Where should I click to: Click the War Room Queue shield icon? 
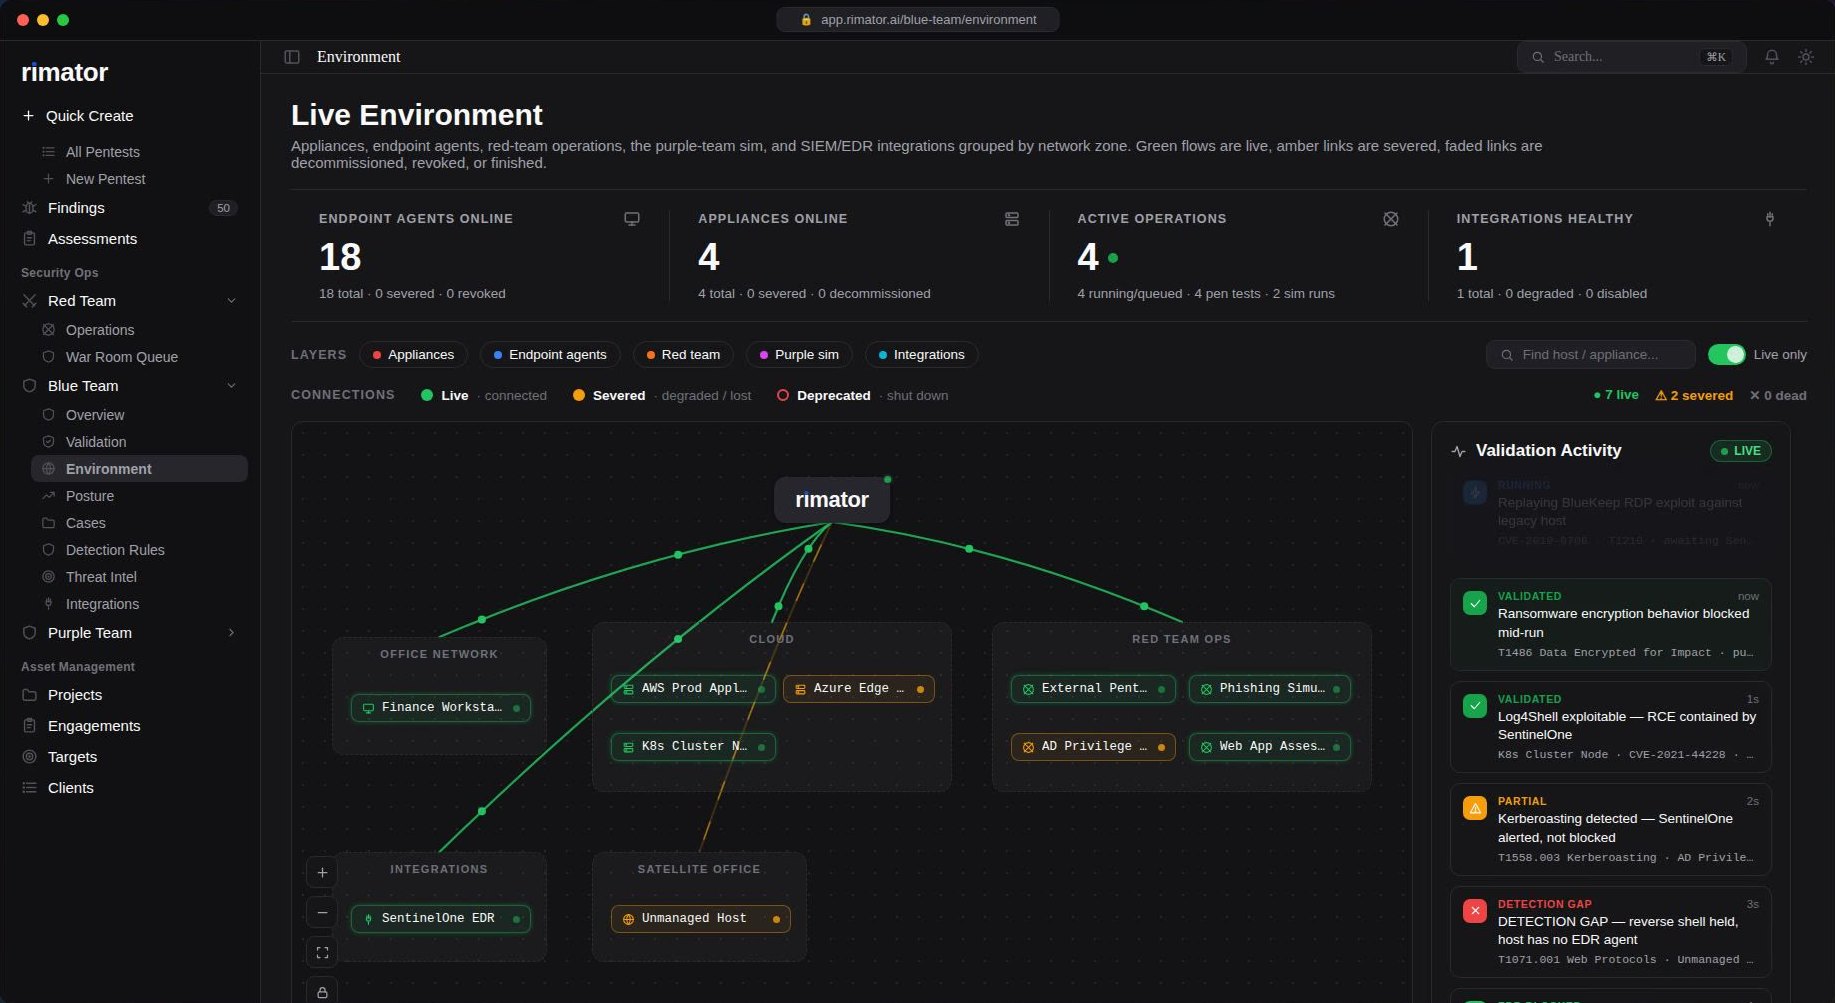pos(48,357)
